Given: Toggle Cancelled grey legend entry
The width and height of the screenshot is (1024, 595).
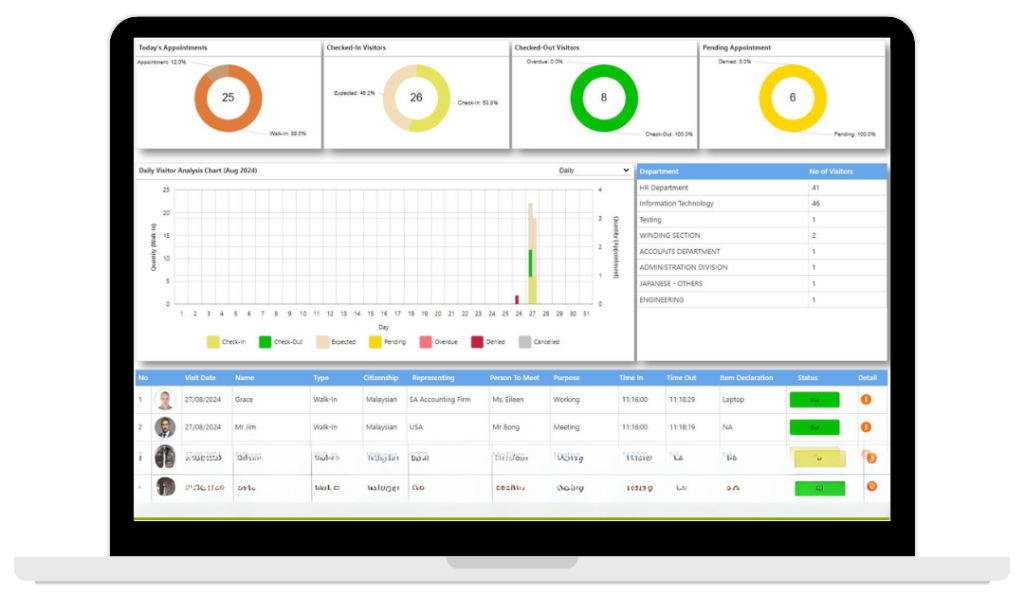Looking at the screenshot, I should 539,342.
